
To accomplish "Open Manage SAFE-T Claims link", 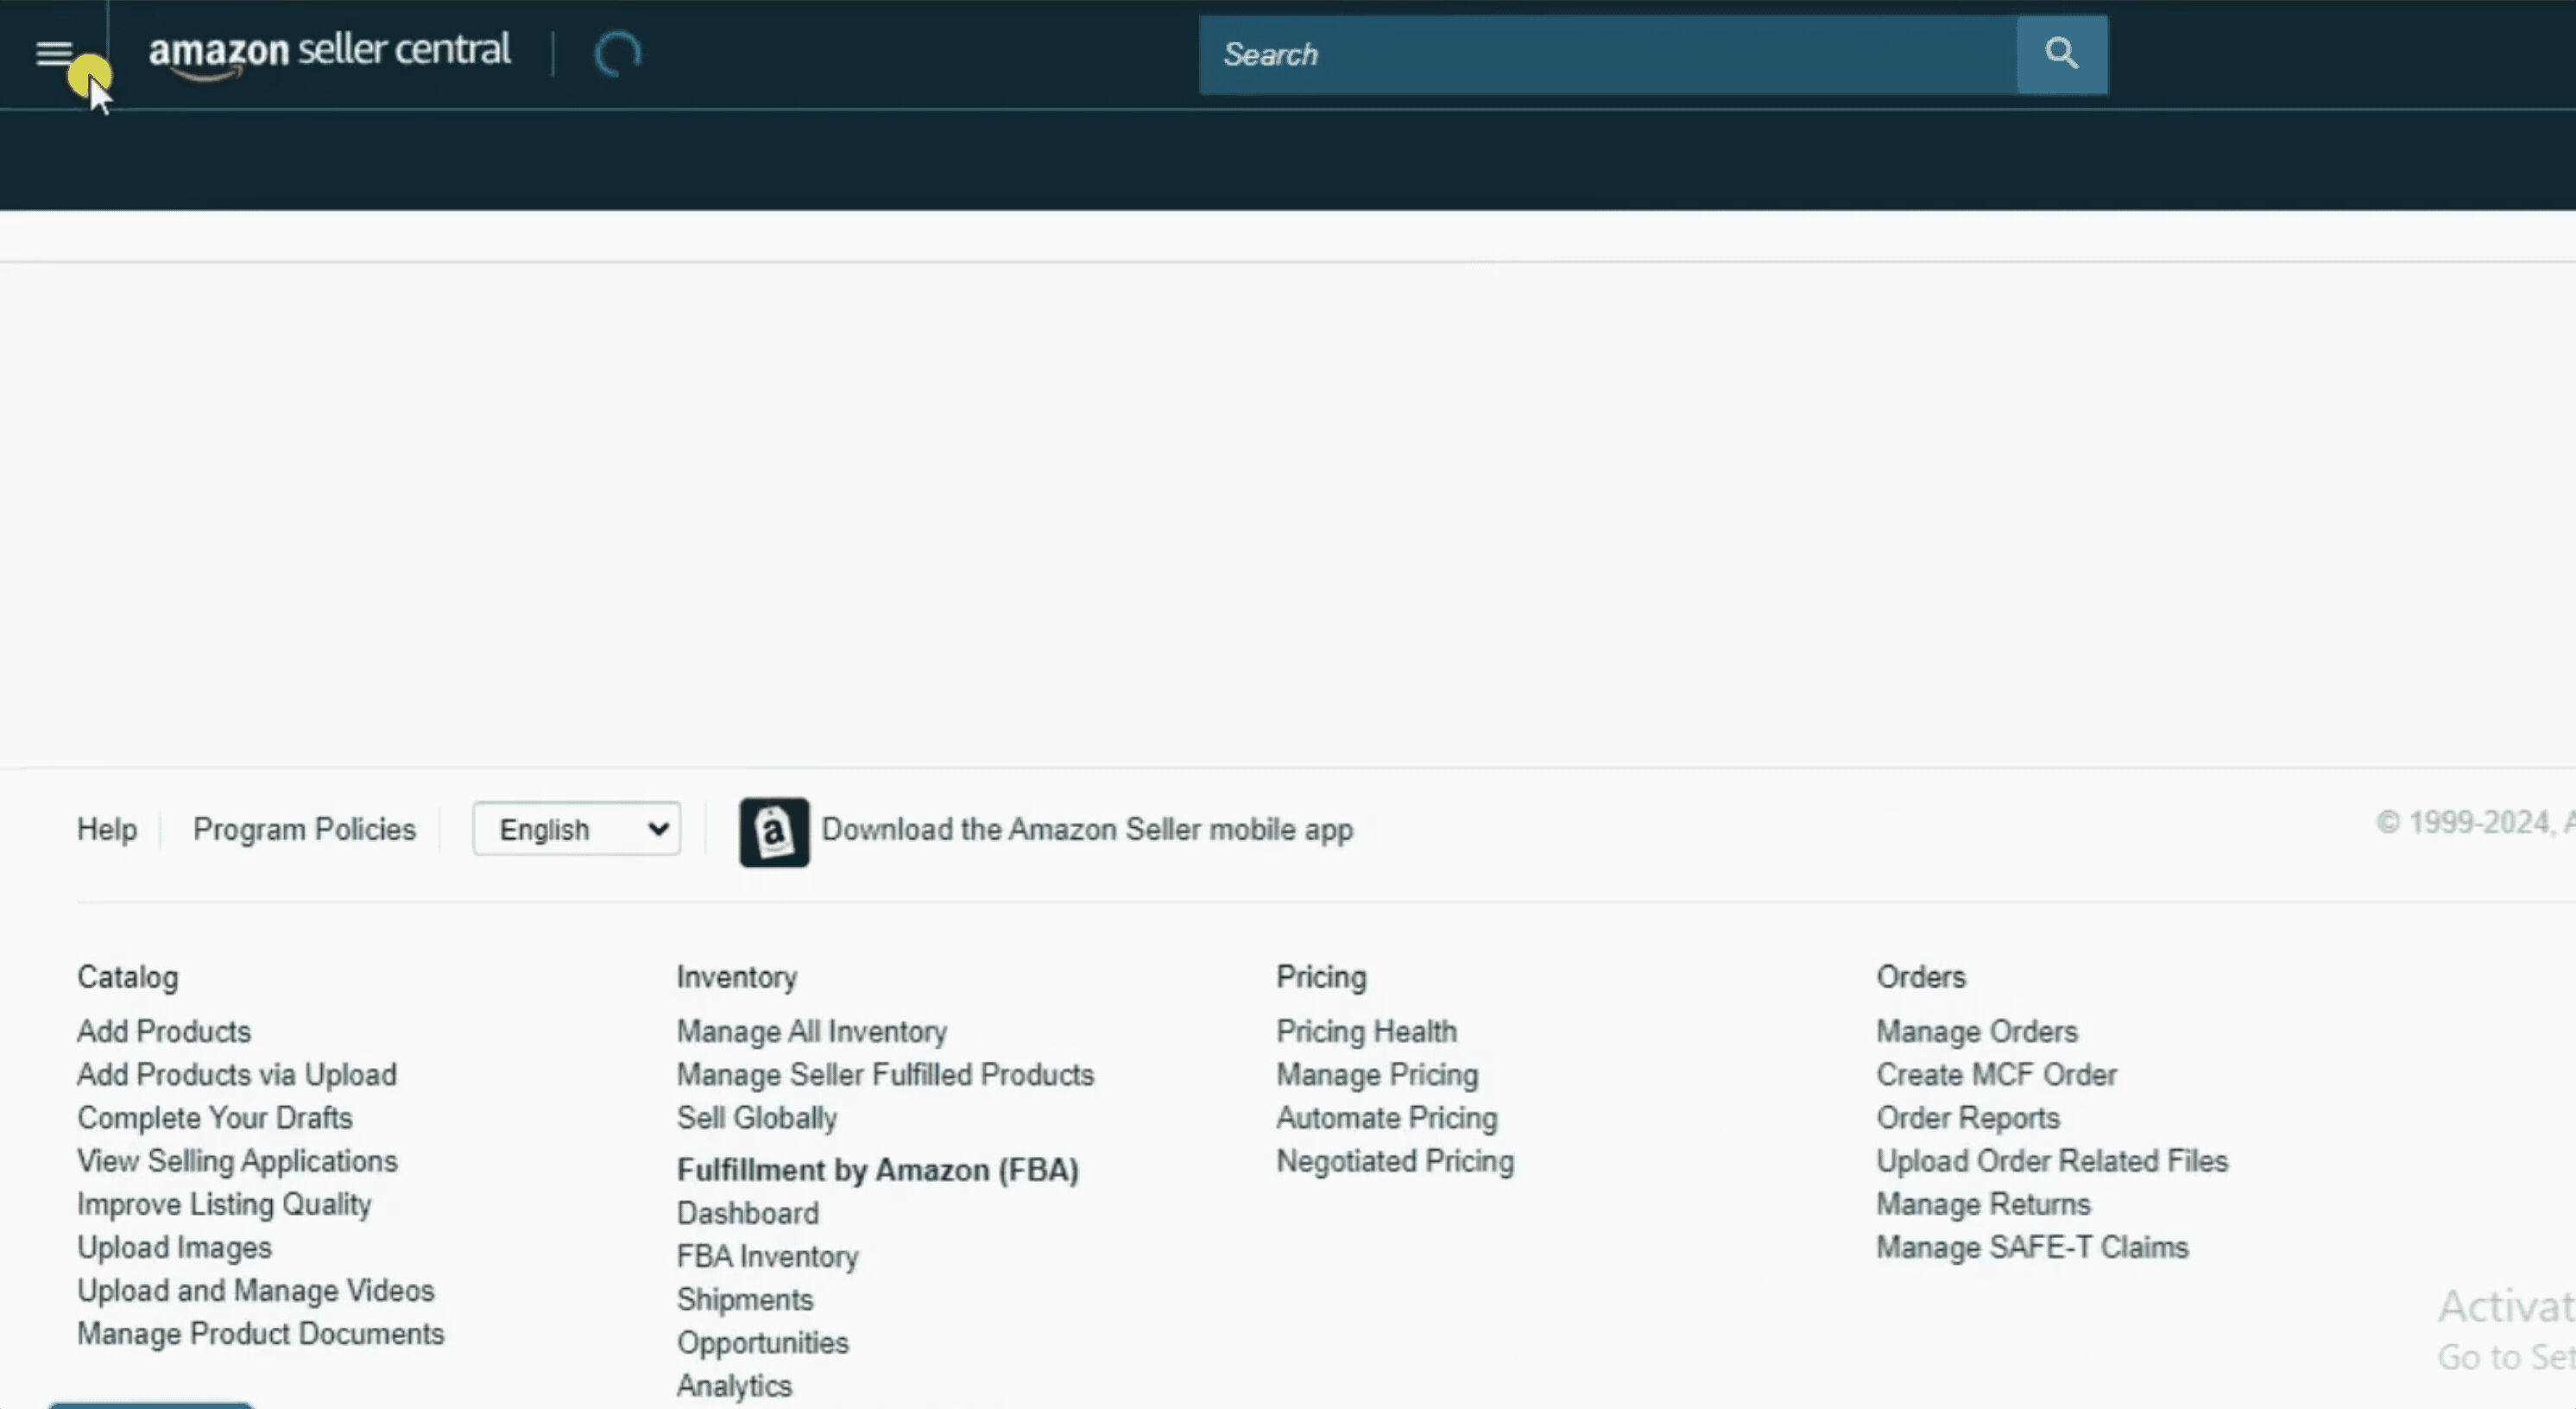I will pos(2032,1247).
